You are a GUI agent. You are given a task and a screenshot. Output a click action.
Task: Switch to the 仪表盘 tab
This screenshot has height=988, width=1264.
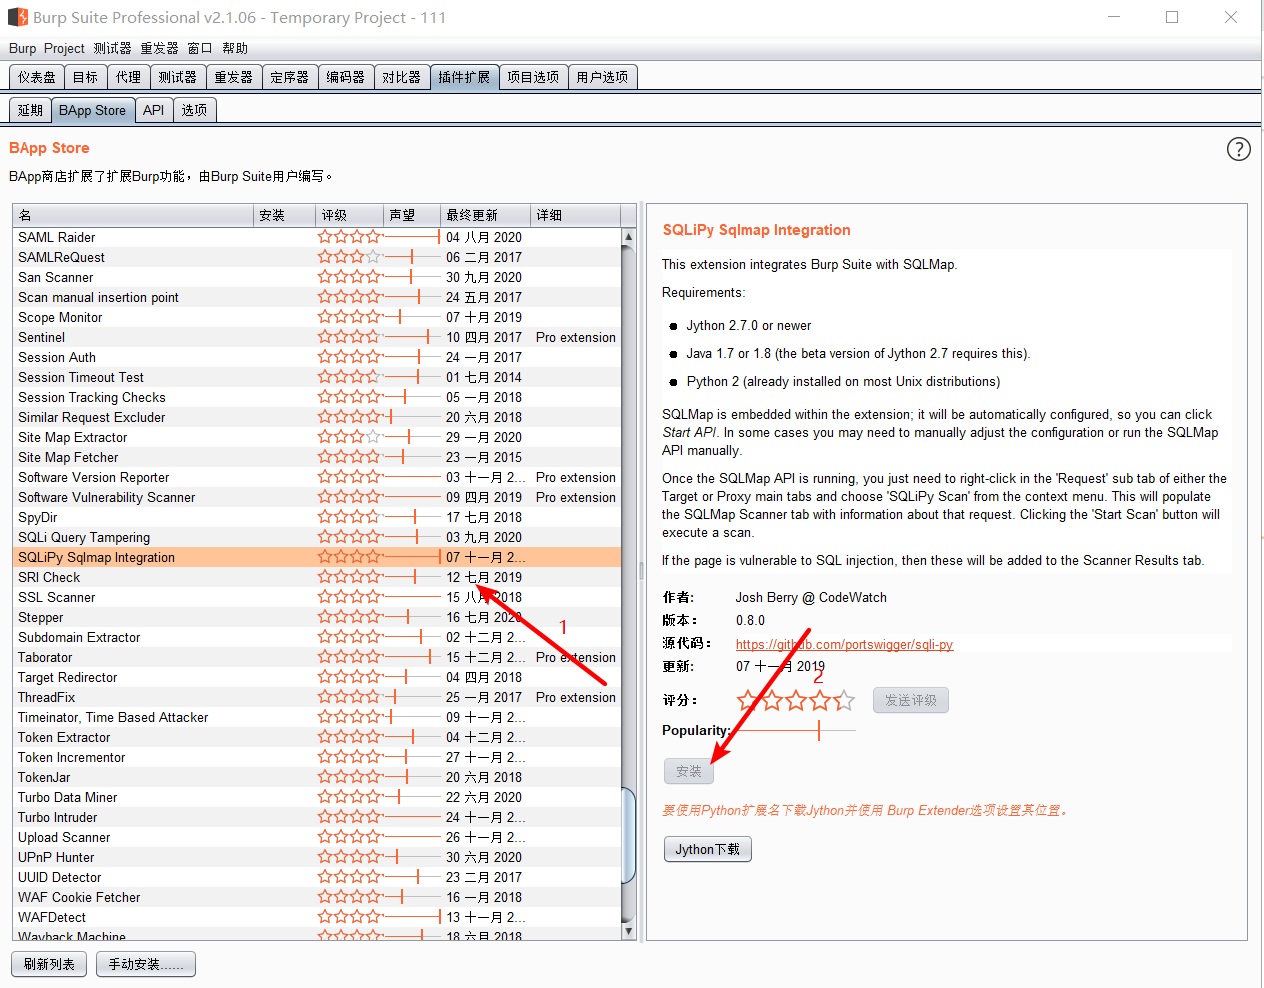(35, 76)
